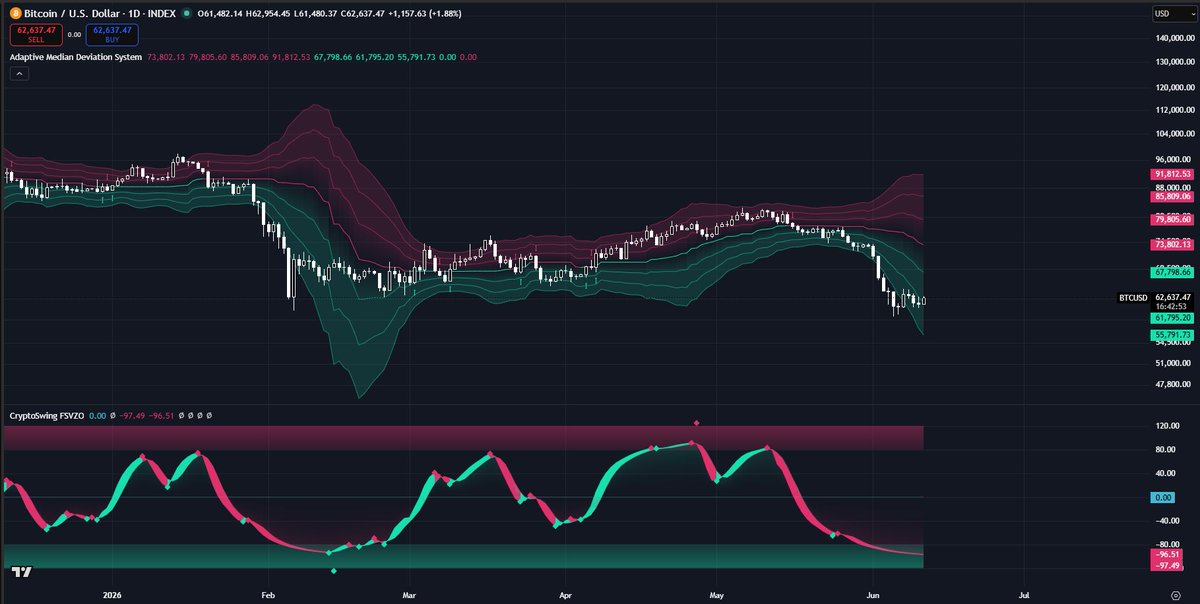Screen dimensions: 1200x604
Task: Open the USD currency dropdown
Action: [1172, 13]
